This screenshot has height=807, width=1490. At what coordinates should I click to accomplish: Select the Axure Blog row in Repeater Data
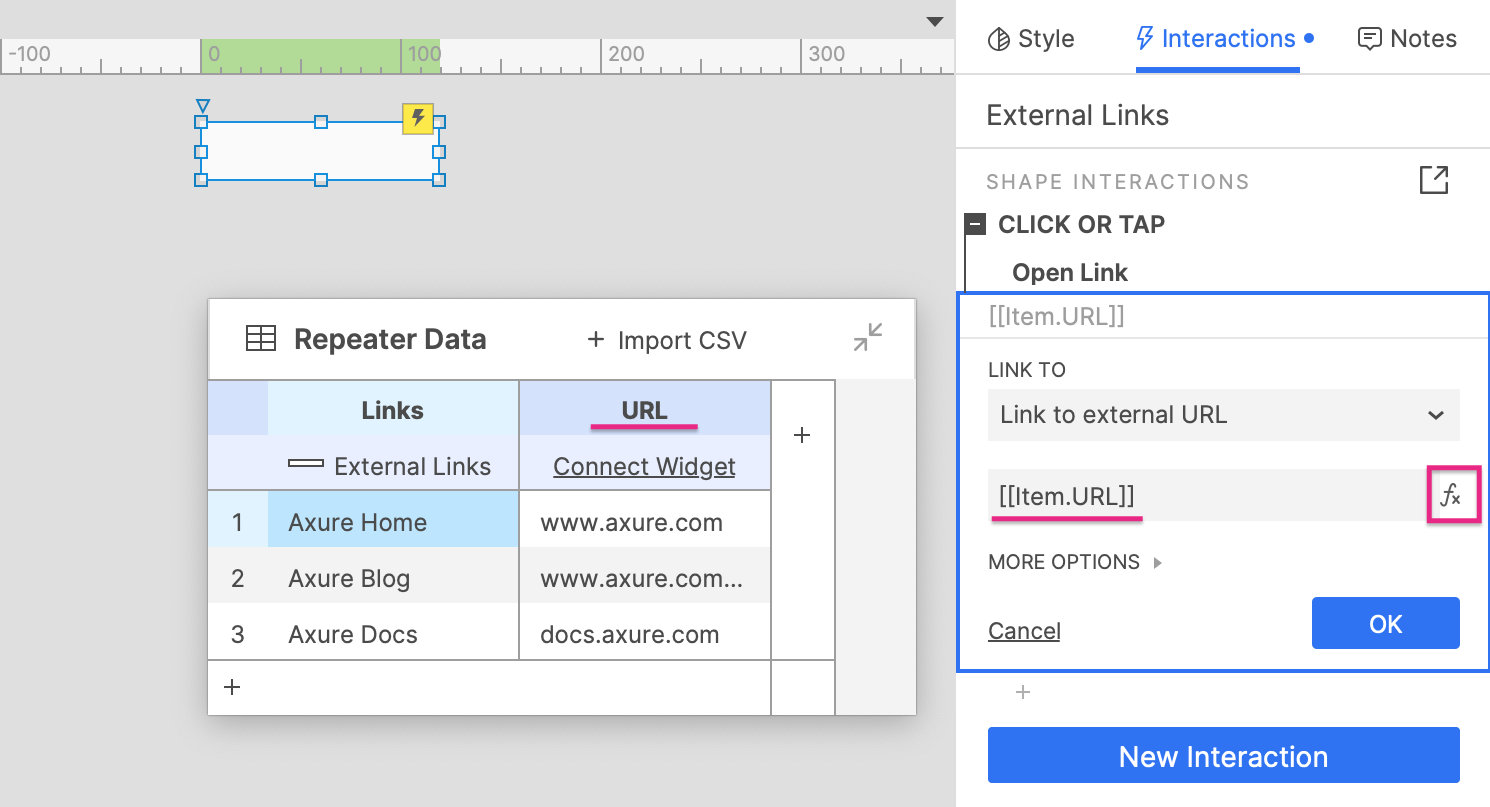pos(349,578)
